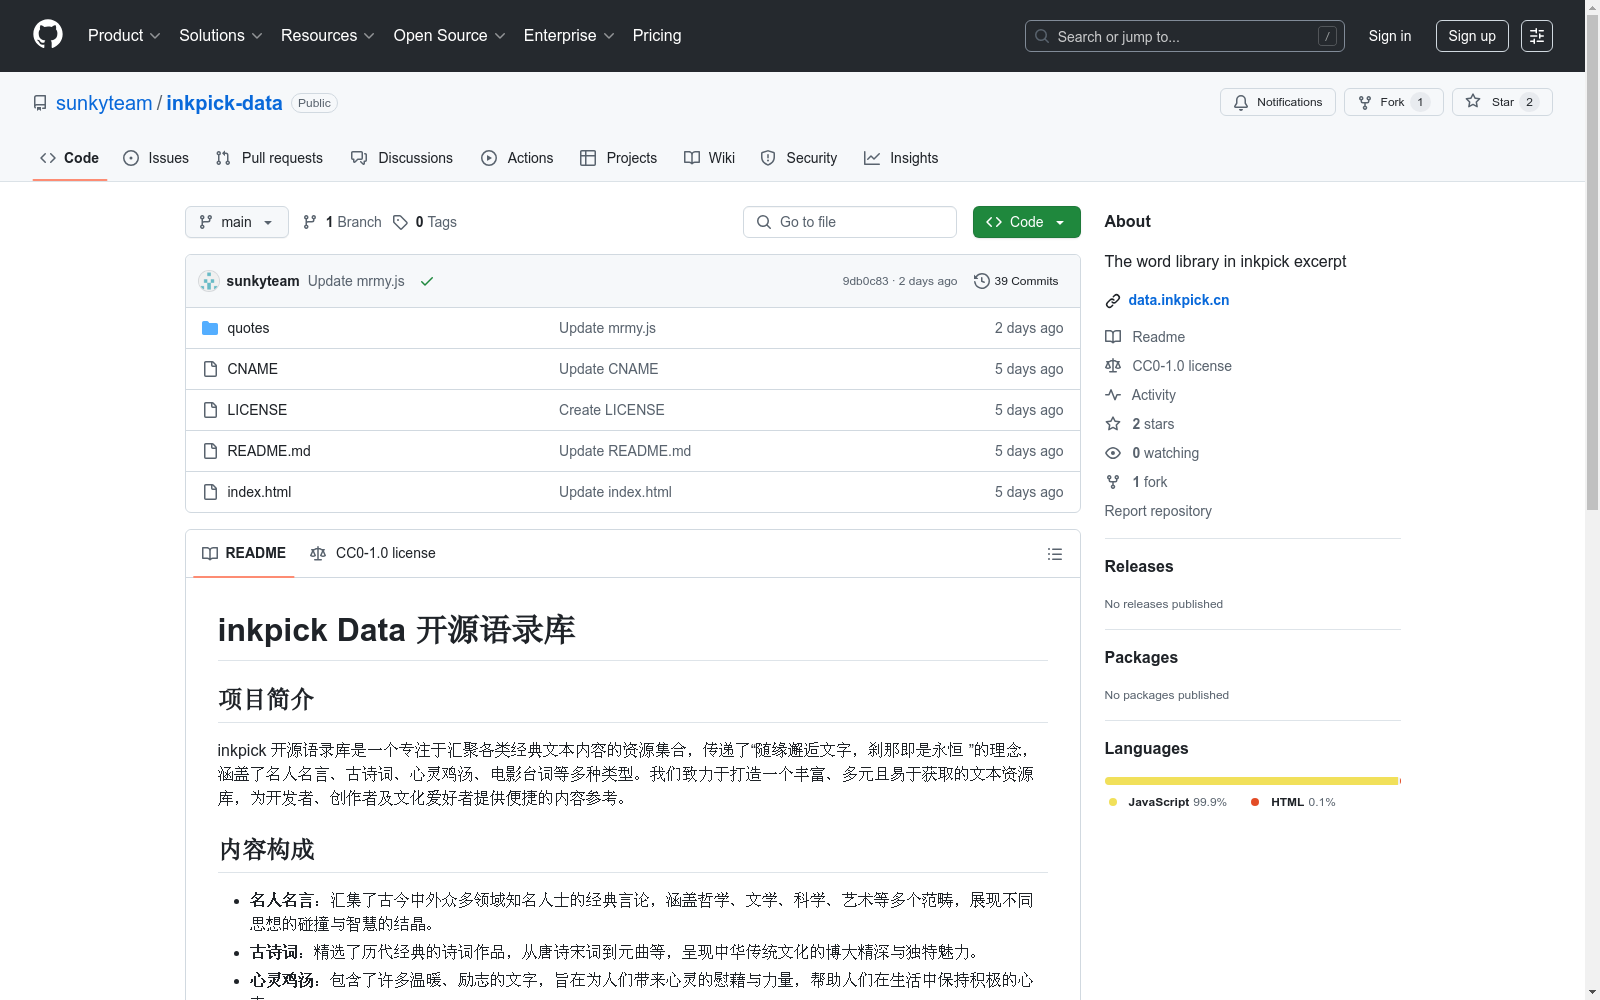This screenshot has width=1600, height=1000.
Task: View 1 Branch list
Action: 342,222
